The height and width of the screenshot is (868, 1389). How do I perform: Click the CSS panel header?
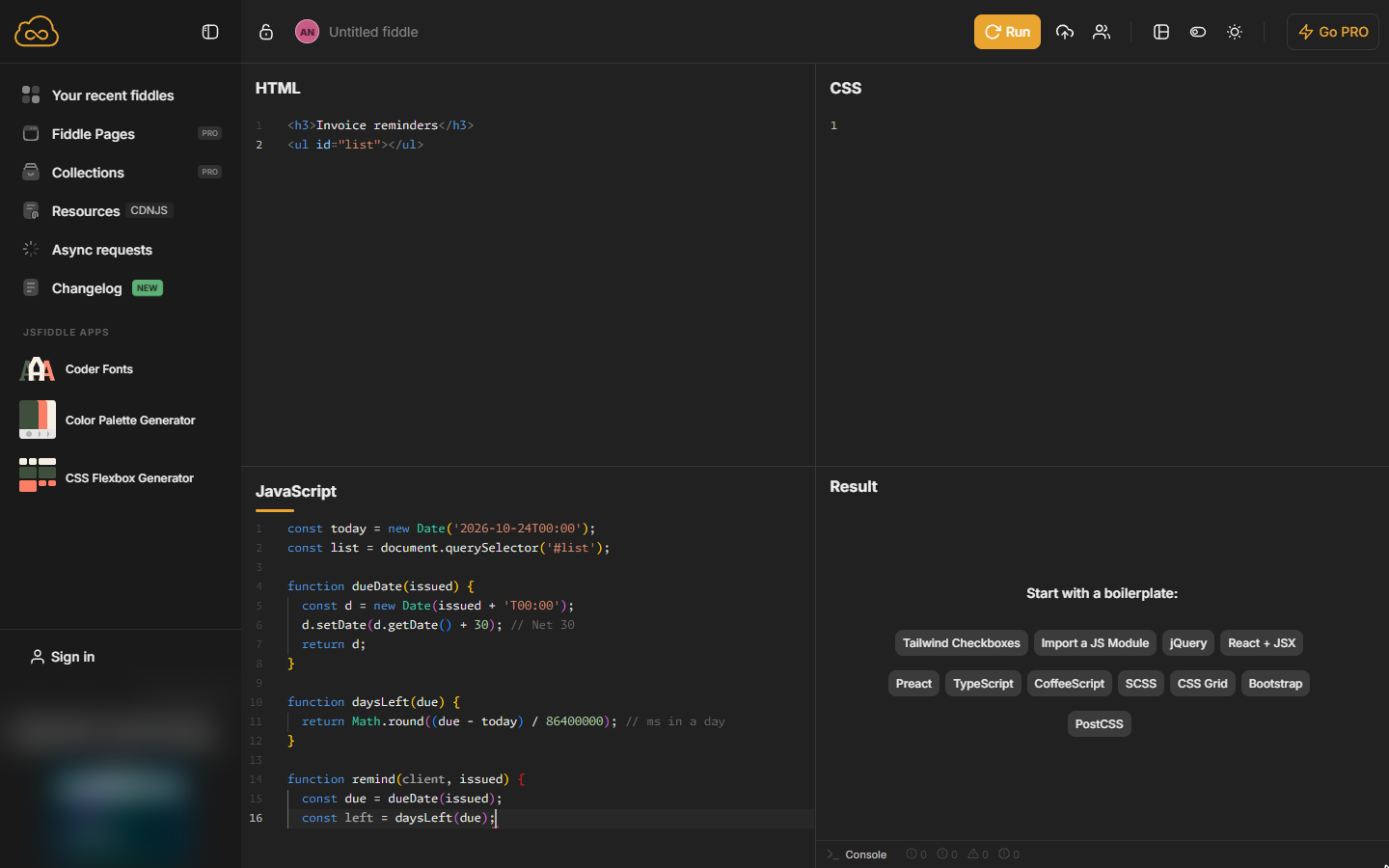point(845,88)
